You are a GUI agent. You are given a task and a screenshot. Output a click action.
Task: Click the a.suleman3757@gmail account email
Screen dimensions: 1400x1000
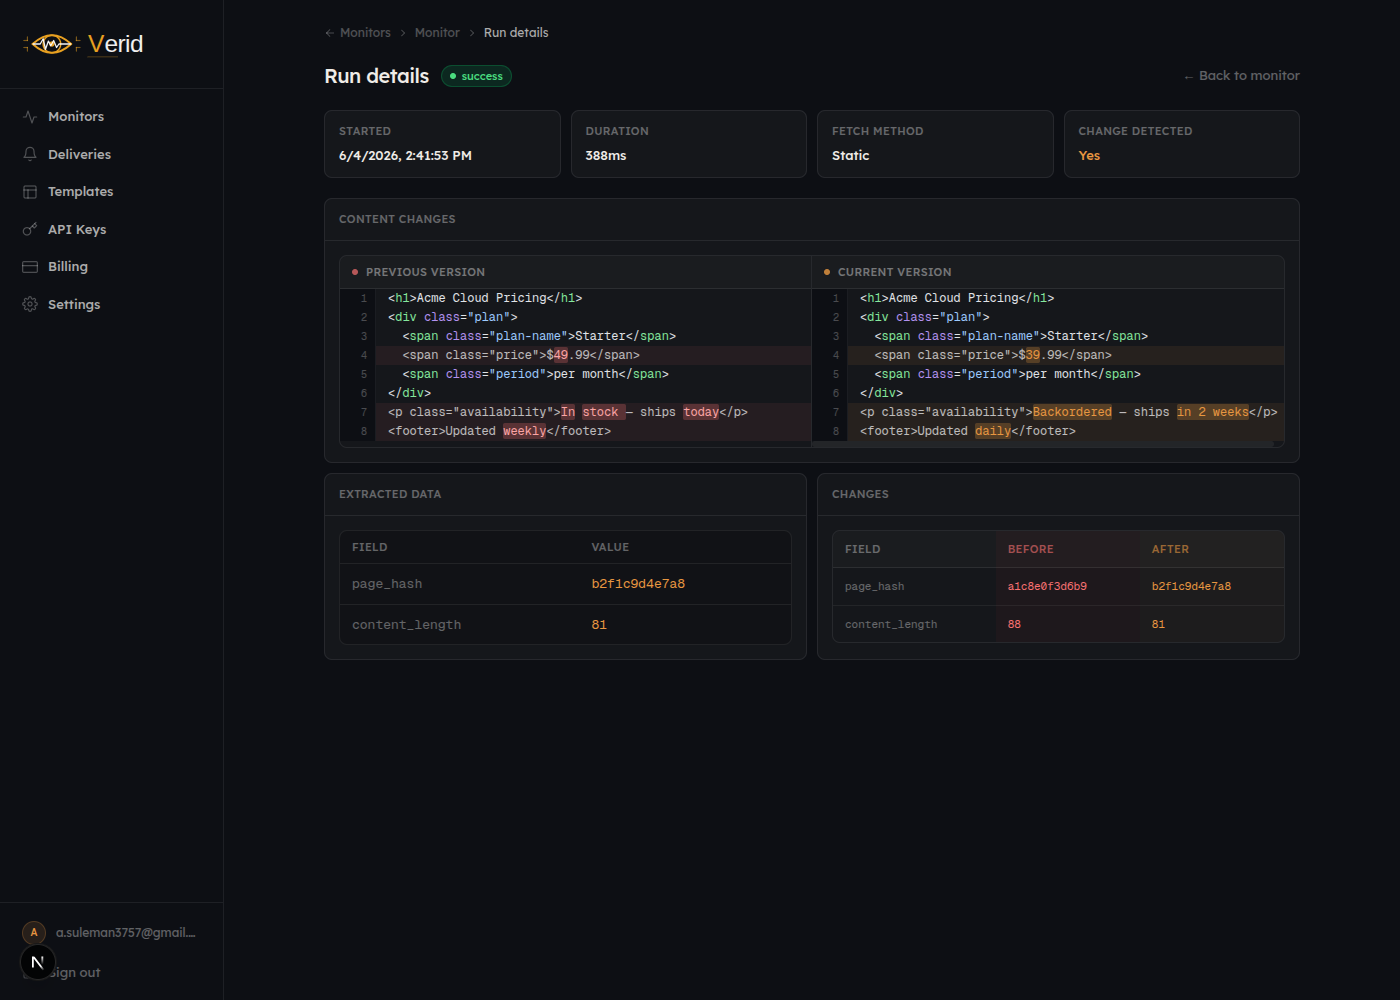tap(126, 932)
